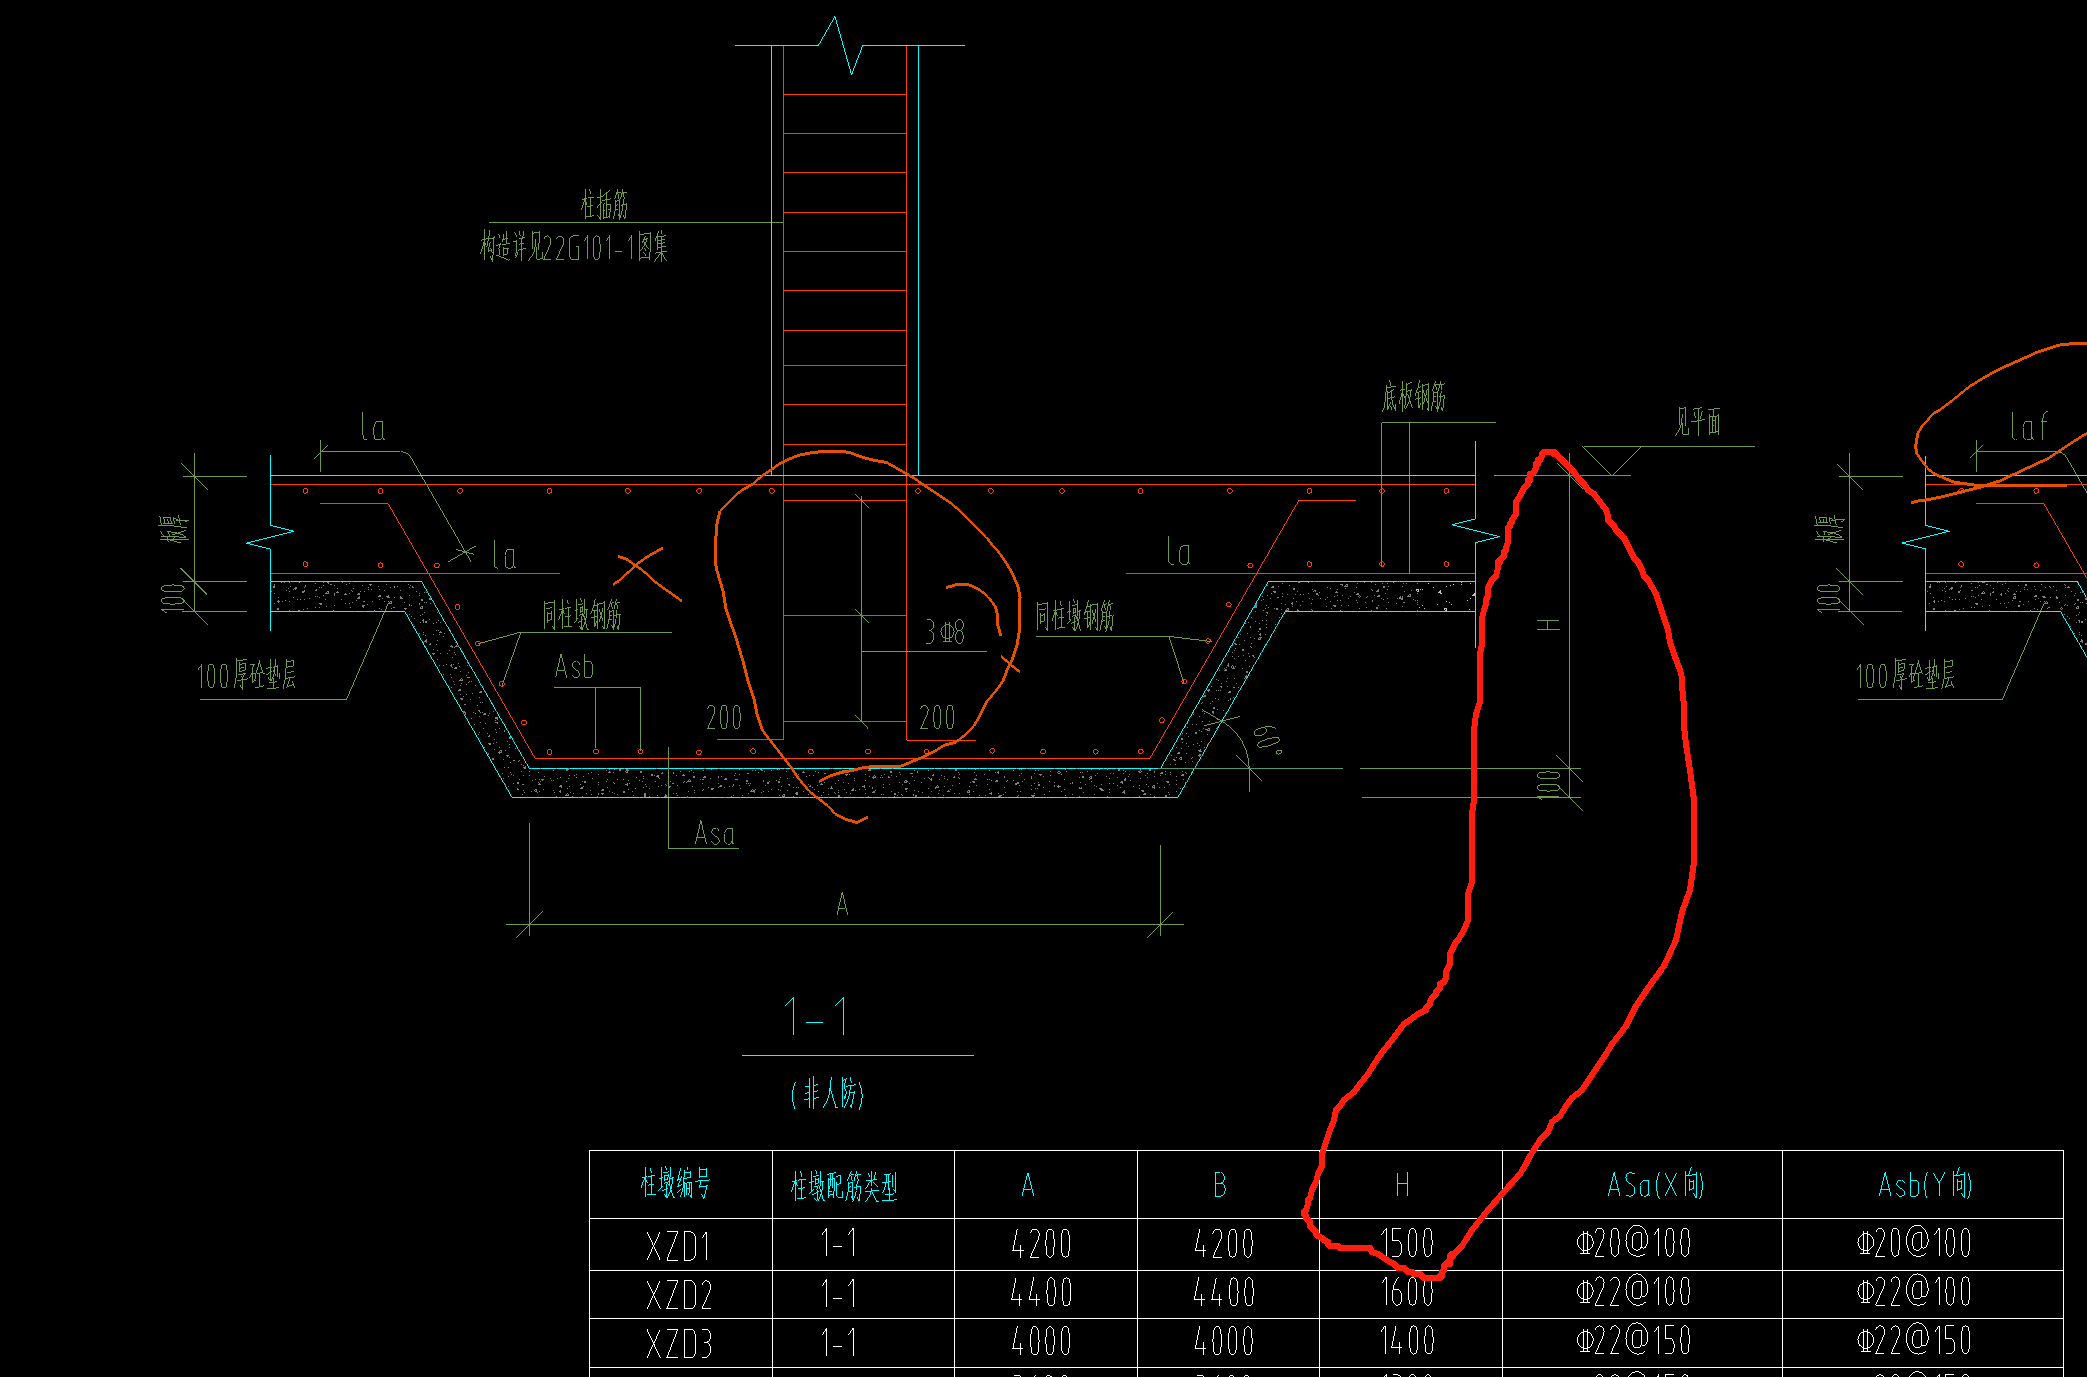Click XZD1's B value 4200
This screenshot has width=2087, height=1377.
coord(1224,1245)
